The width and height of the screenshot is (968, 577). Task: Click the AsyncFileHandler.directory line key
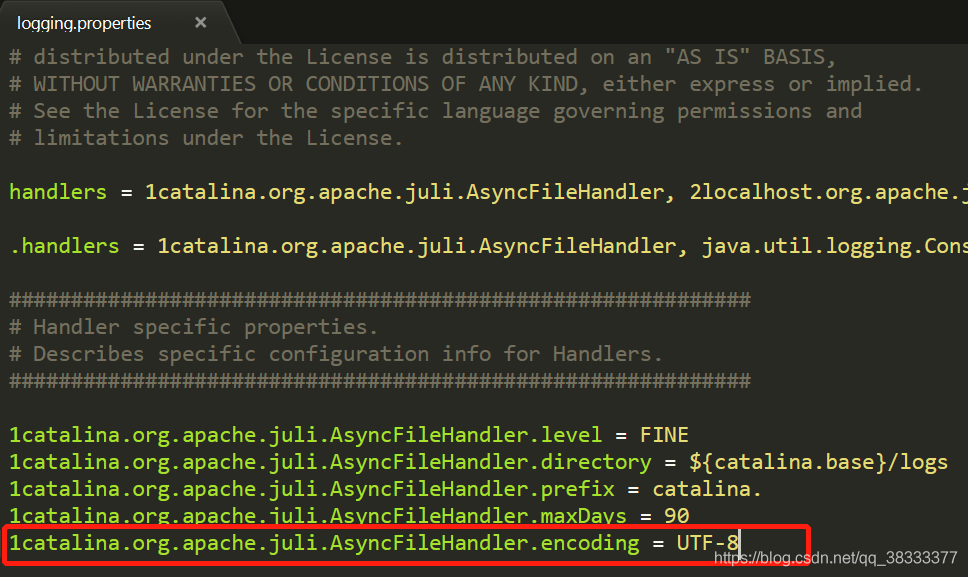tap(330, 462)
